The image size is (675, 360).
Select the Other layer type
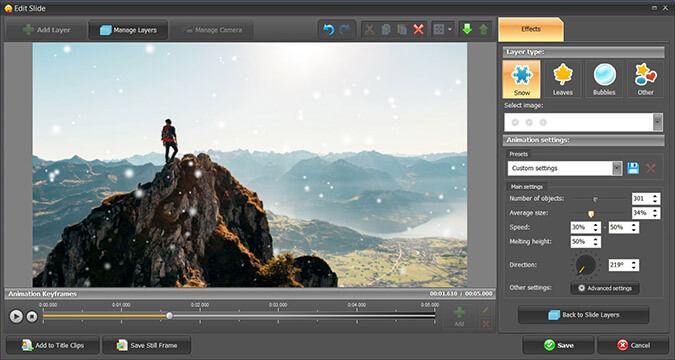click(645, 79)
